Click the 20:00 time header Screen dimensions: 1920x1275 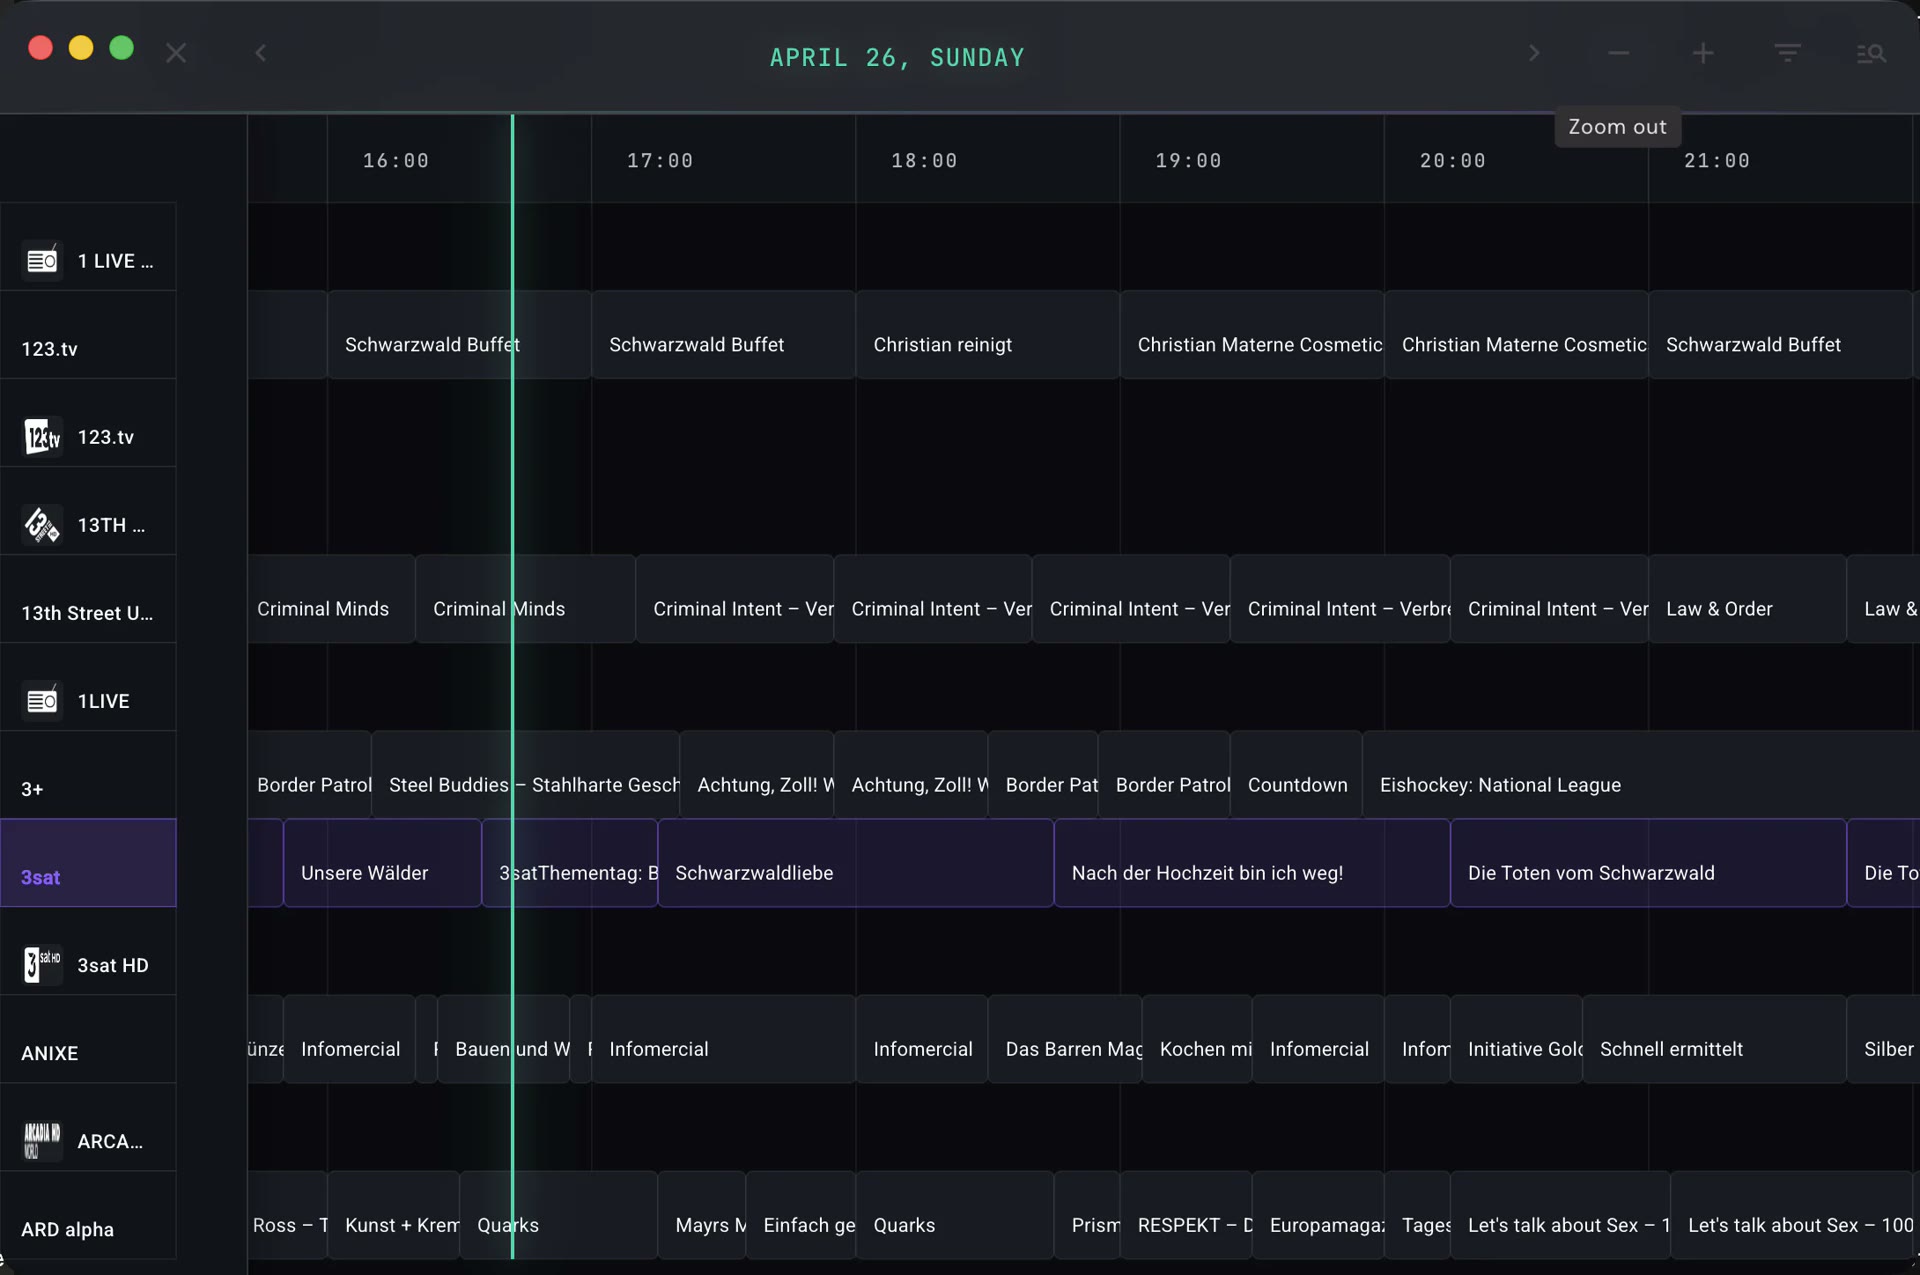1452,161
